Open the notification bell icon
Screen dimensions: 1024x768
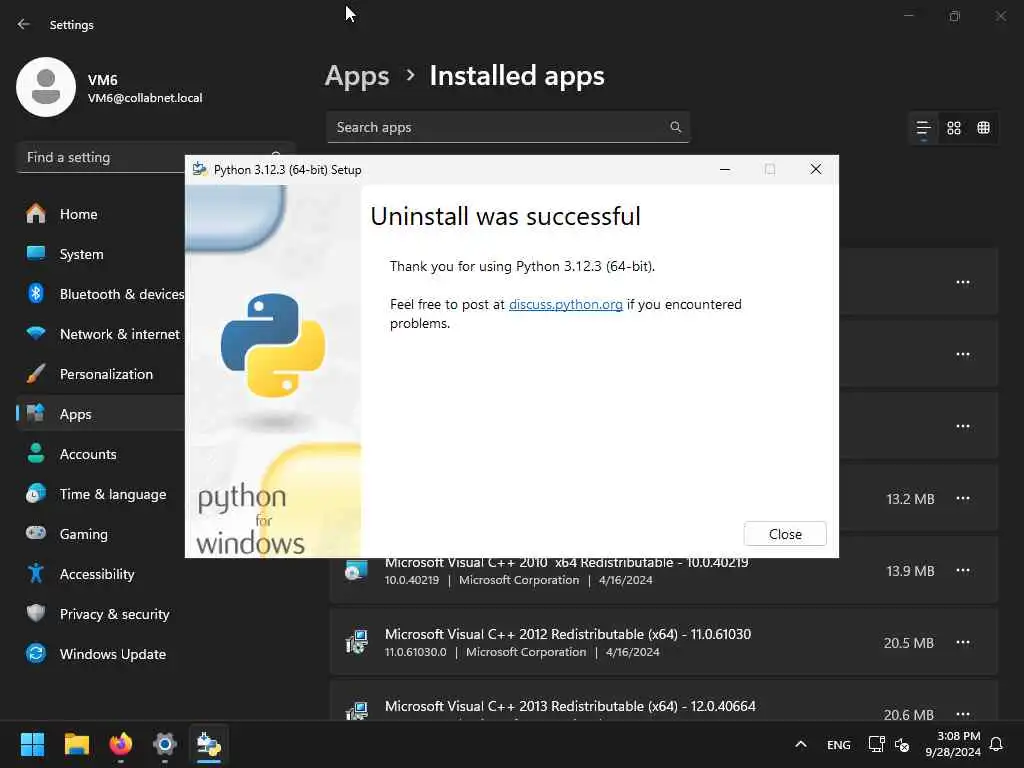point(996,744)
